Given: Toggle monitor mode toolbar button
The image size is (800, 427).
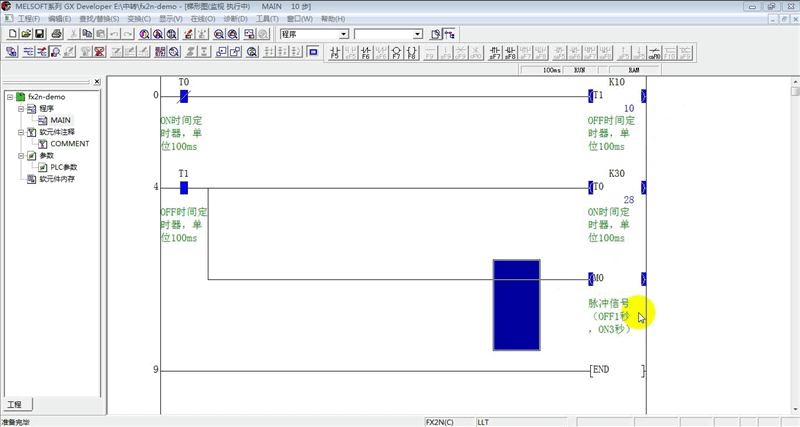Looking at the screenshot, I should 56,52.
